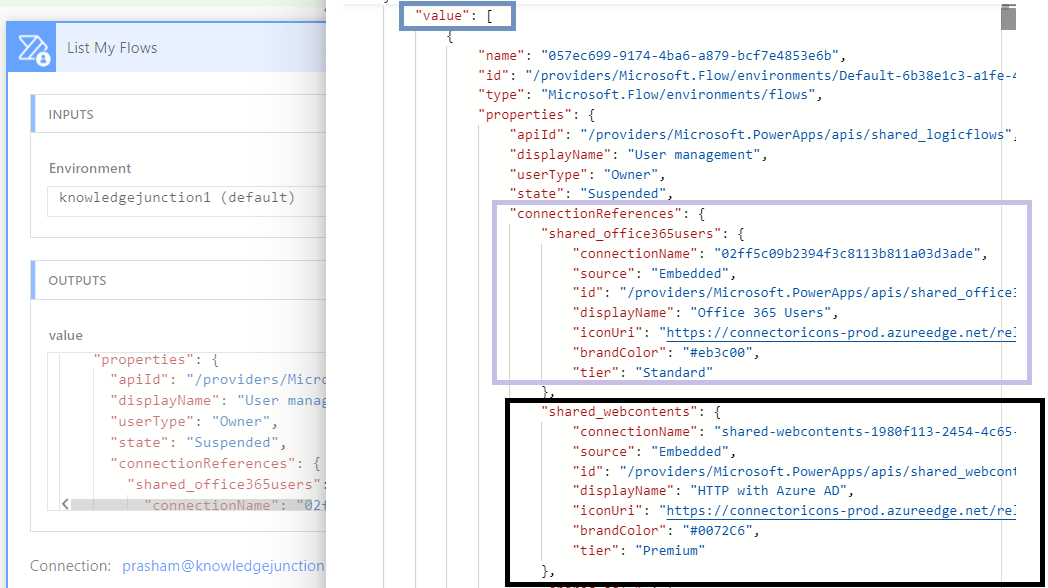Viewport: 1048px width, 588px height.
Task: Click "connectionReferences" line in left value box
Action: tap(215, 464)
